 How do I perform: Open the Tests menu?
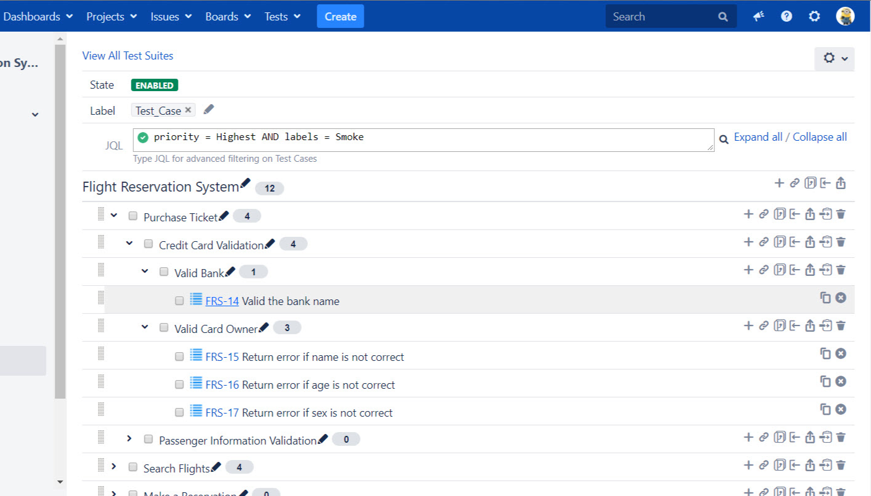point(282,17)
